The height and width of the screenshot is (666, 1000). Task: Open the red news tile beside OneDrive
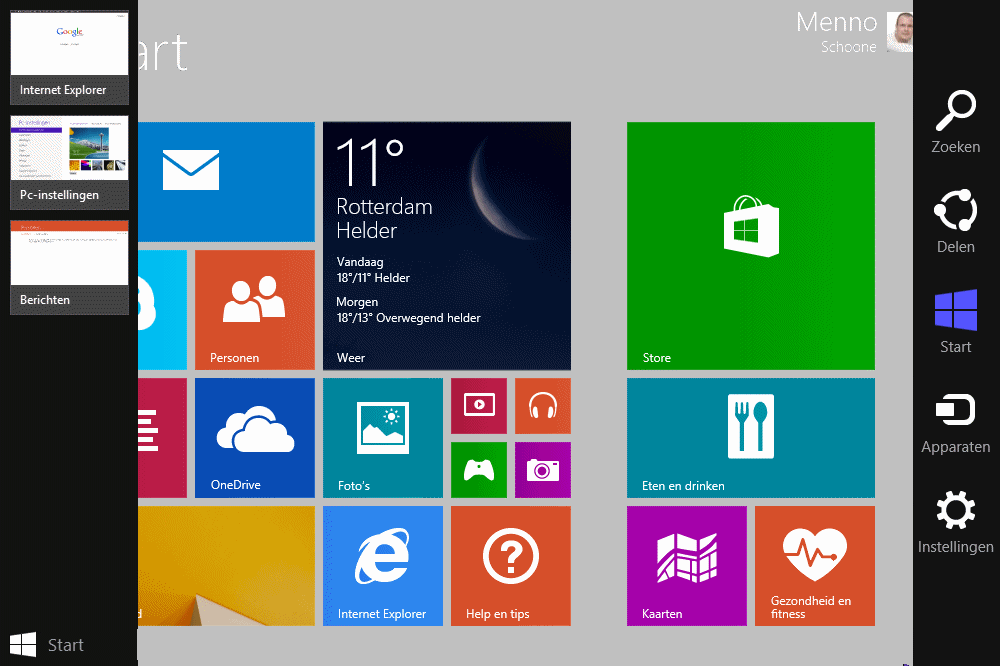(x=163, y=438)
